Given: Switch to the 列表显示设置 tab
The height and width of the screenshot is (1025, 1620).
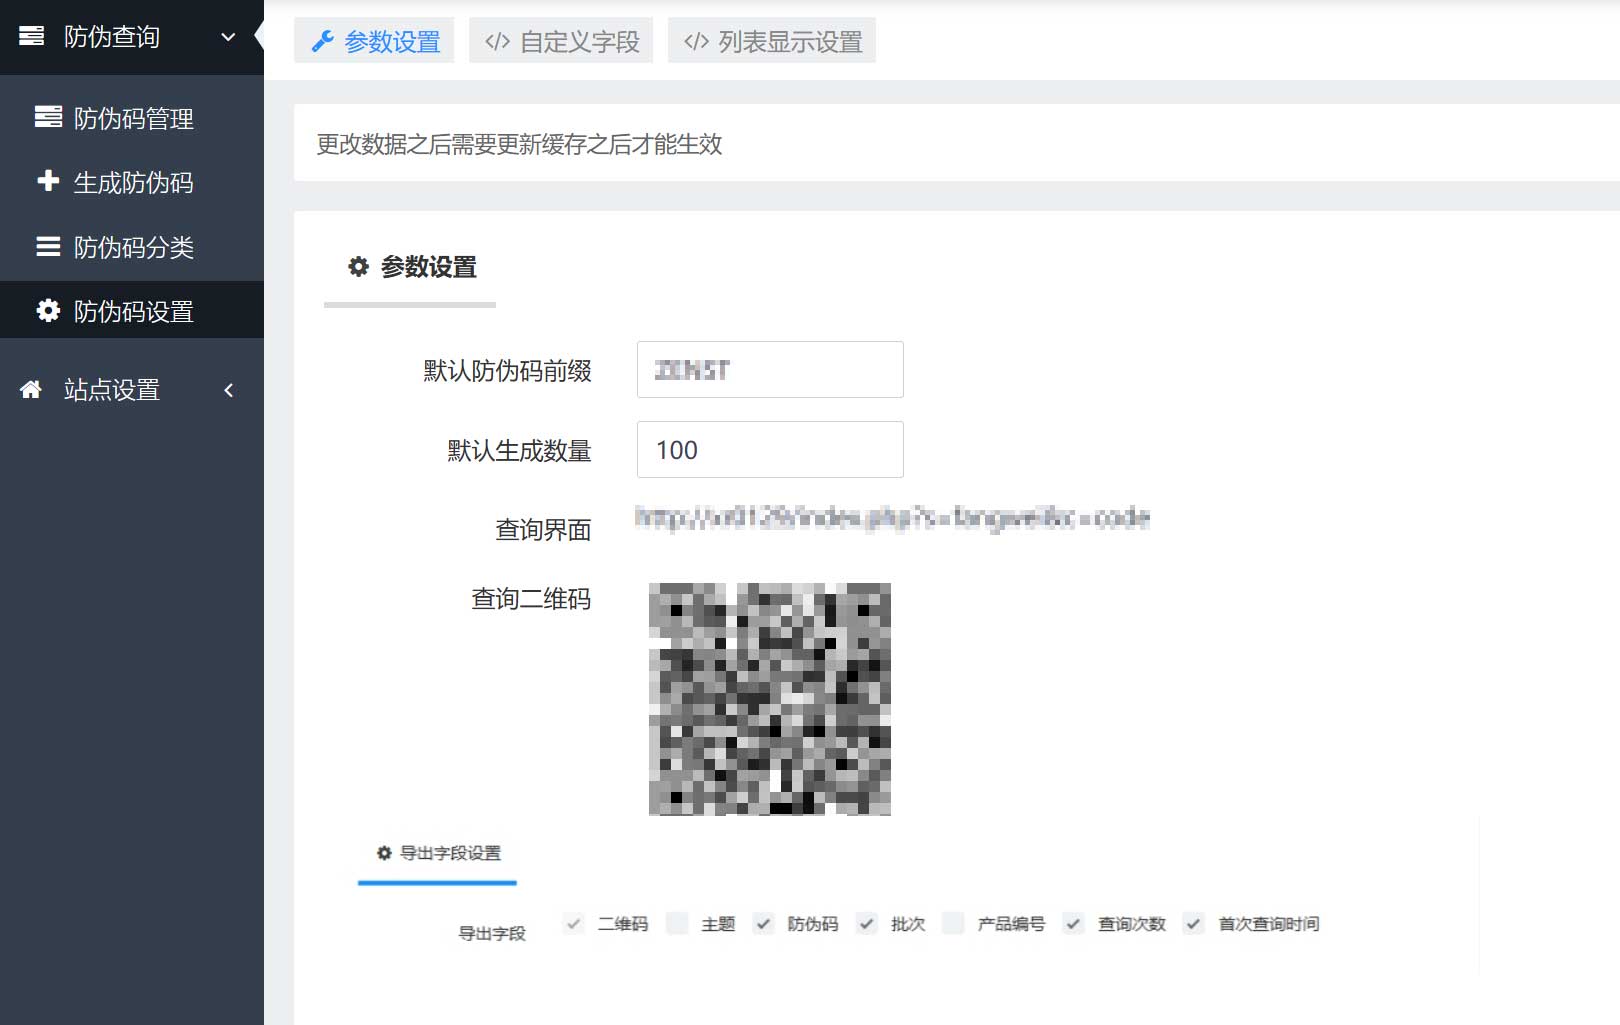Looking at the screenshot, I should (772, 40).
